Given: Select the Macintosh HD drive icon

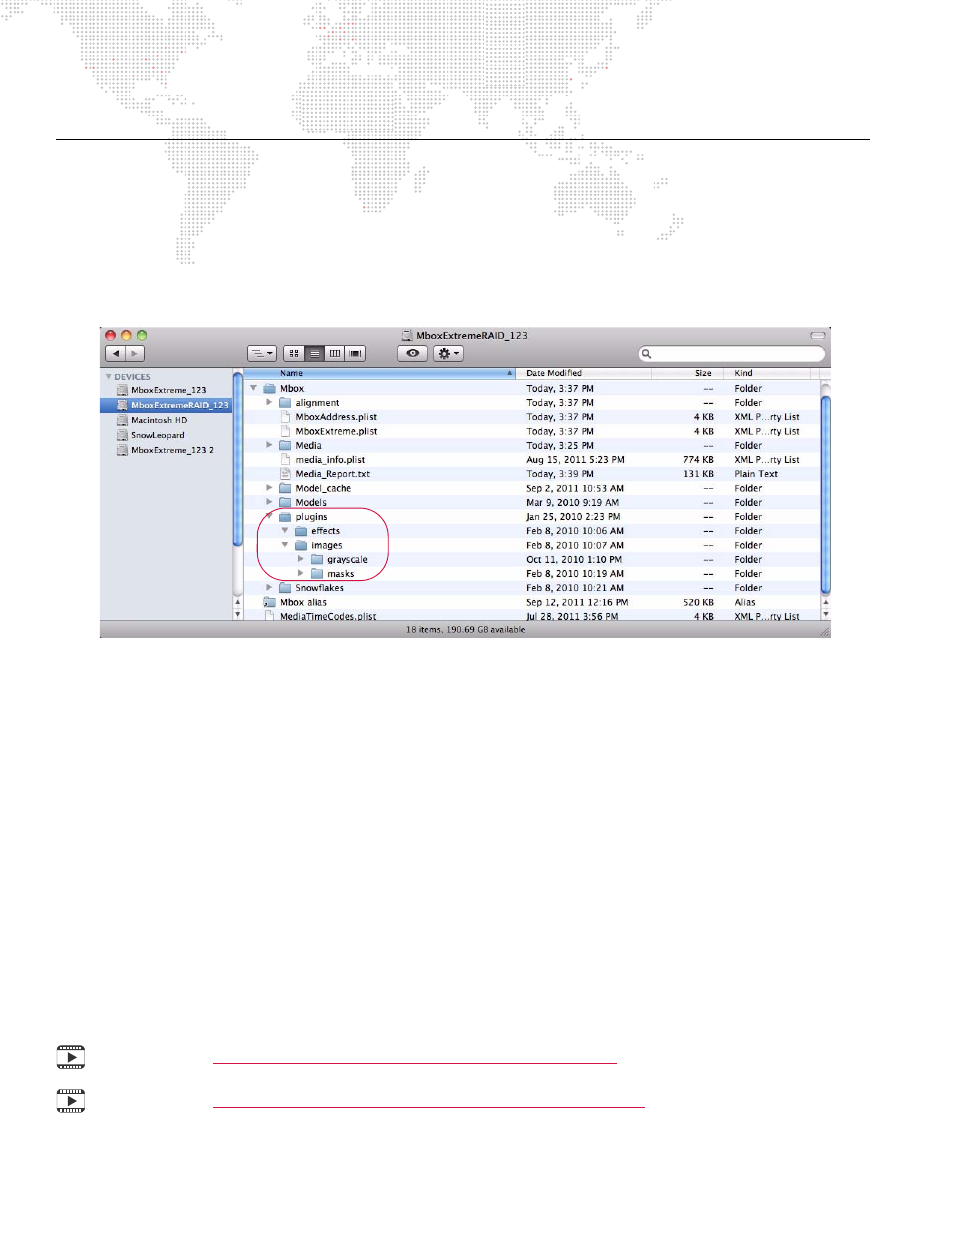Looking at the screenshot, I should coord(122,420).
